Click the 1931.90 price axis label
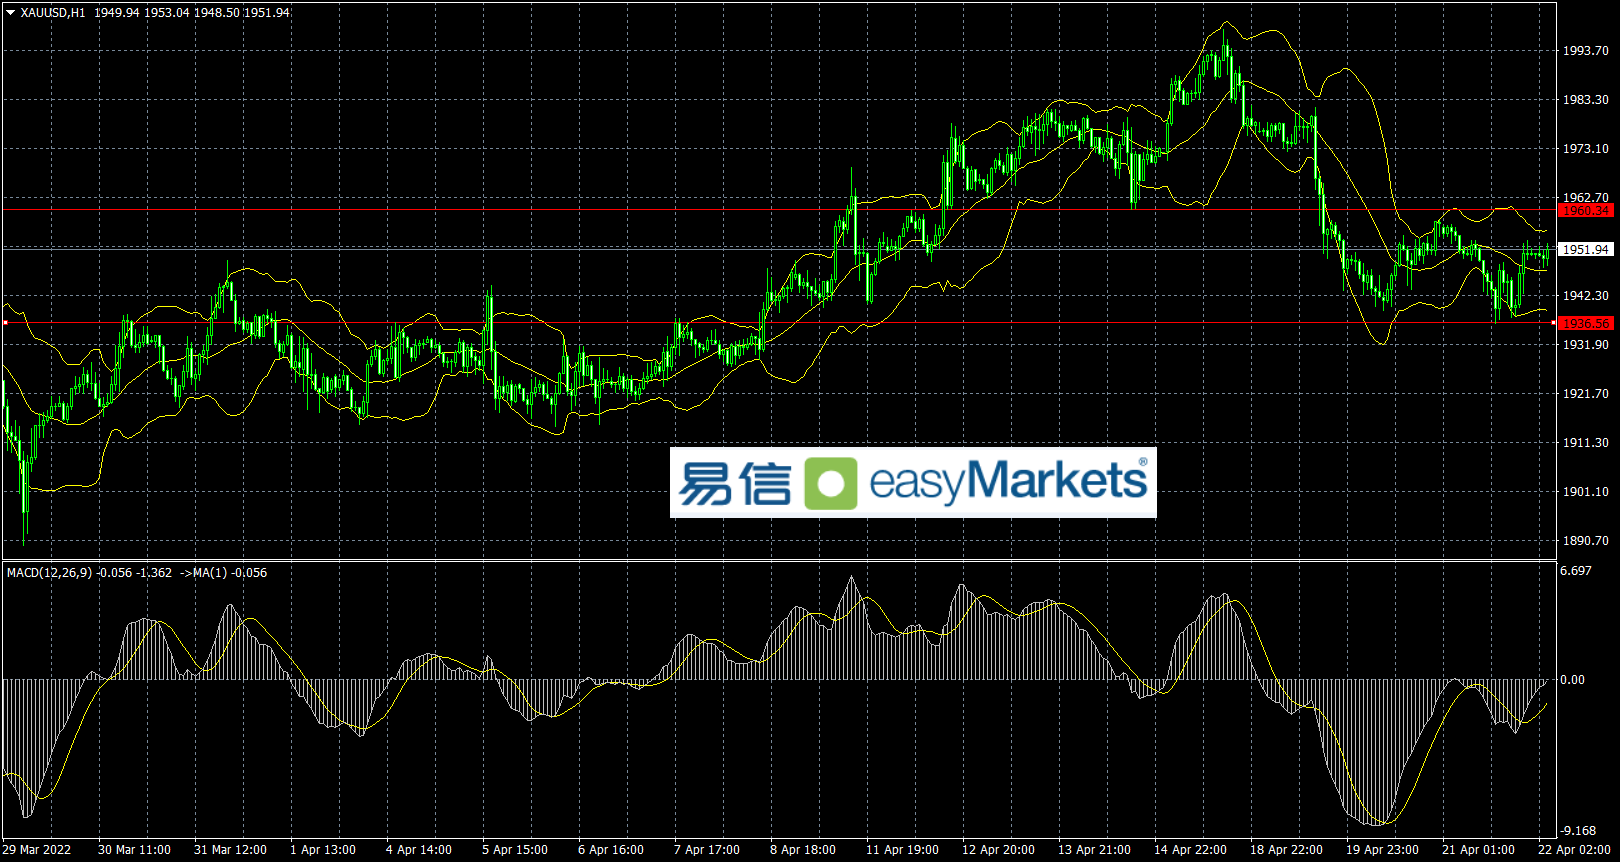Image resolution: width=1620 pixels, height=862 pixels. click(x=1586, y=345)
